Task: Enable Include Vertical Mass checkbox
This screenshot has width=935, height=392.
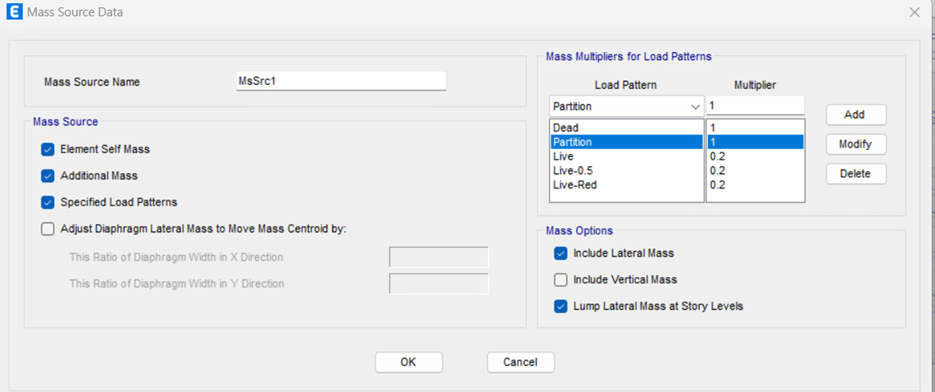Action: point(561,279)
